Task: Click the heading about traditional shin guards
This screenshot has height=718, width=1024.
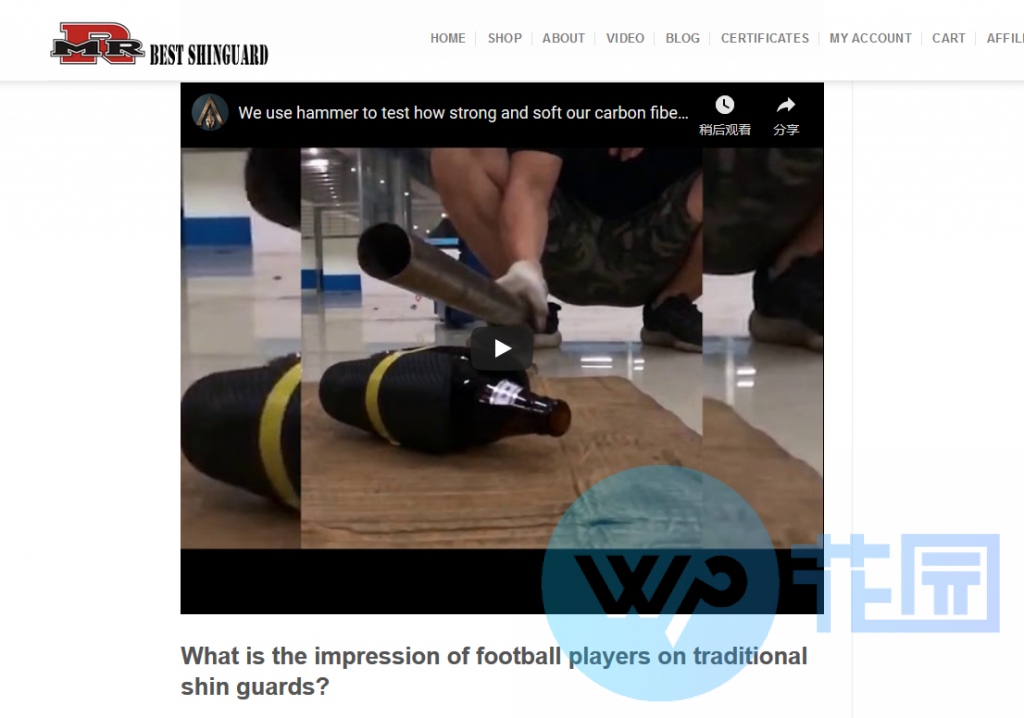Action: click(494, 671)
